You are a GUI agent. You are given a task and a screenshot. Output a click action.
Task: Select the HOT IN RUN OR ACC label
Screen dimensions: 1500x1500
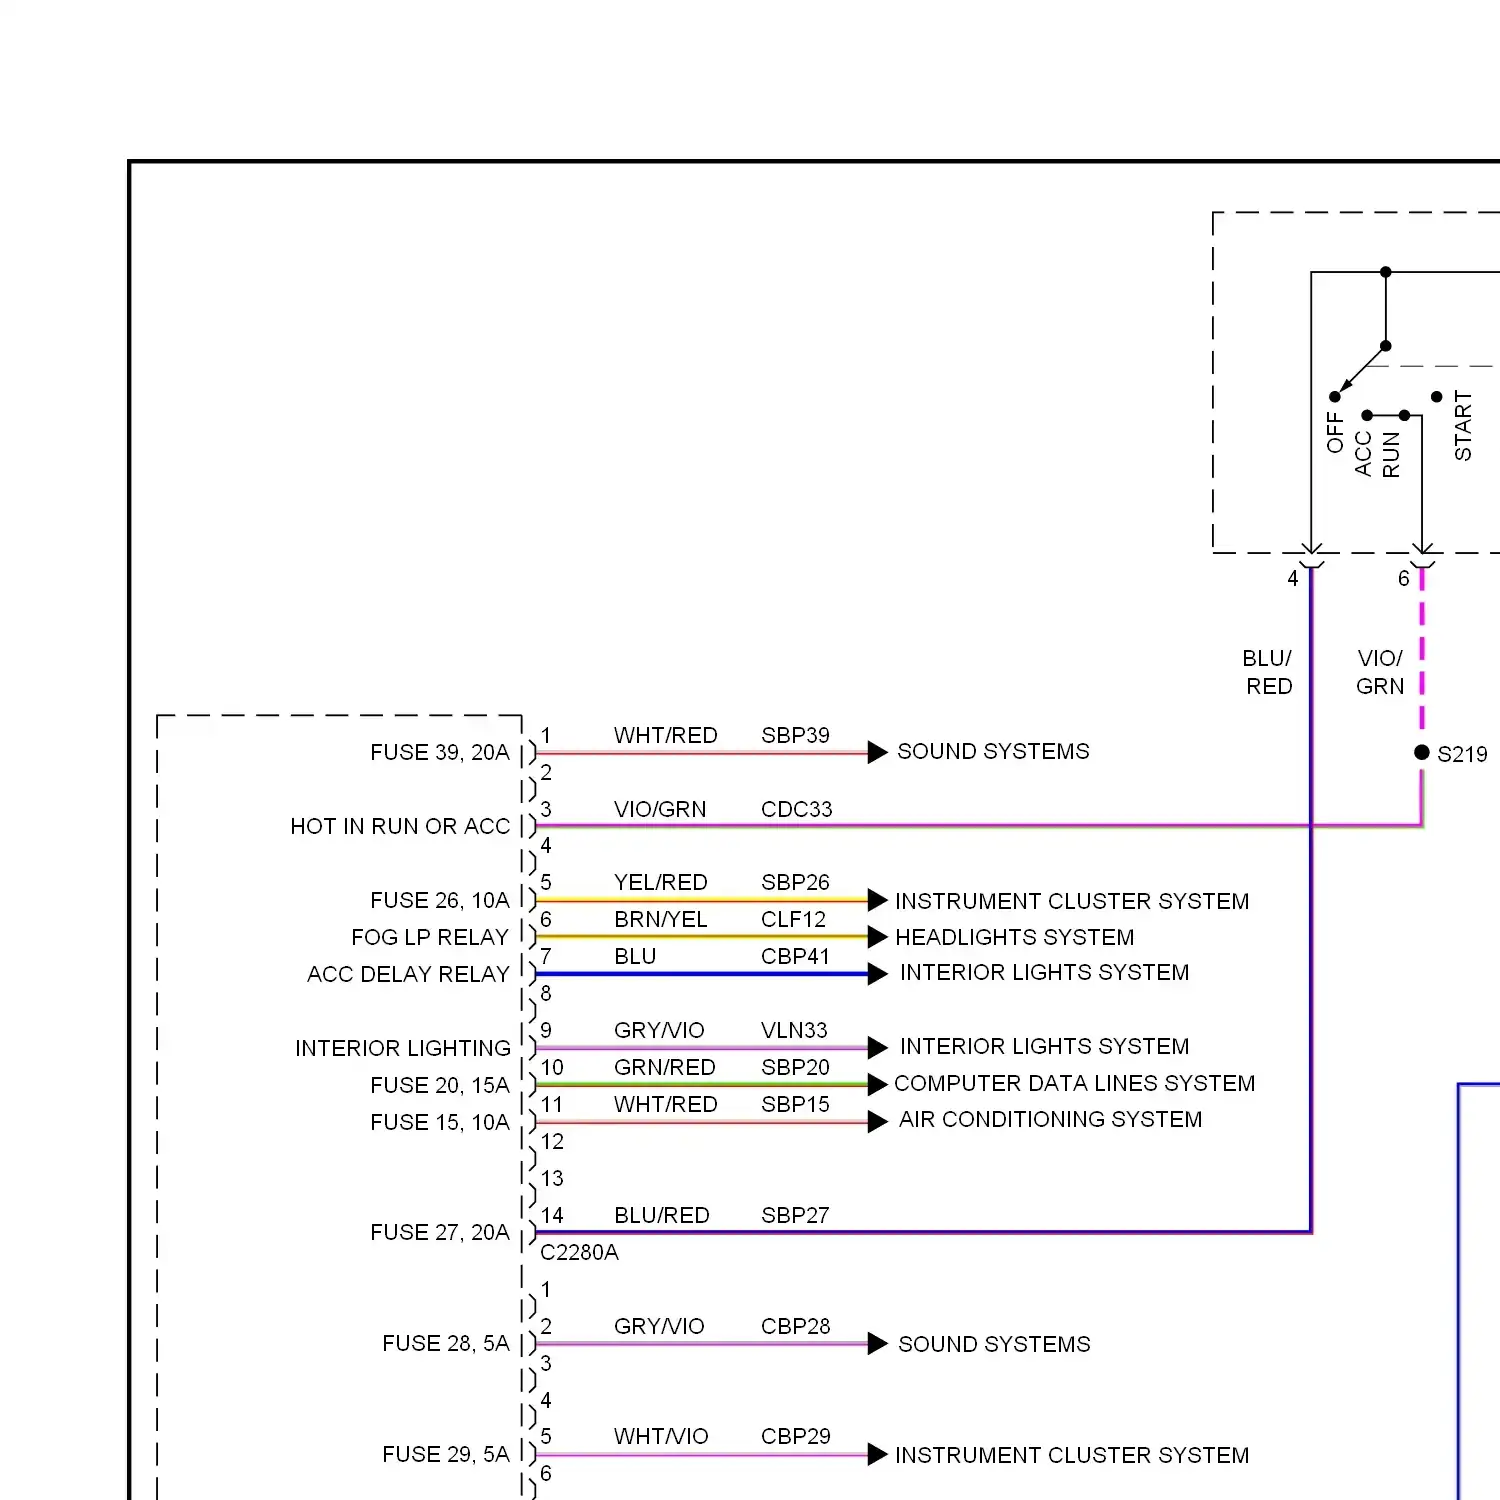point(400,826)
